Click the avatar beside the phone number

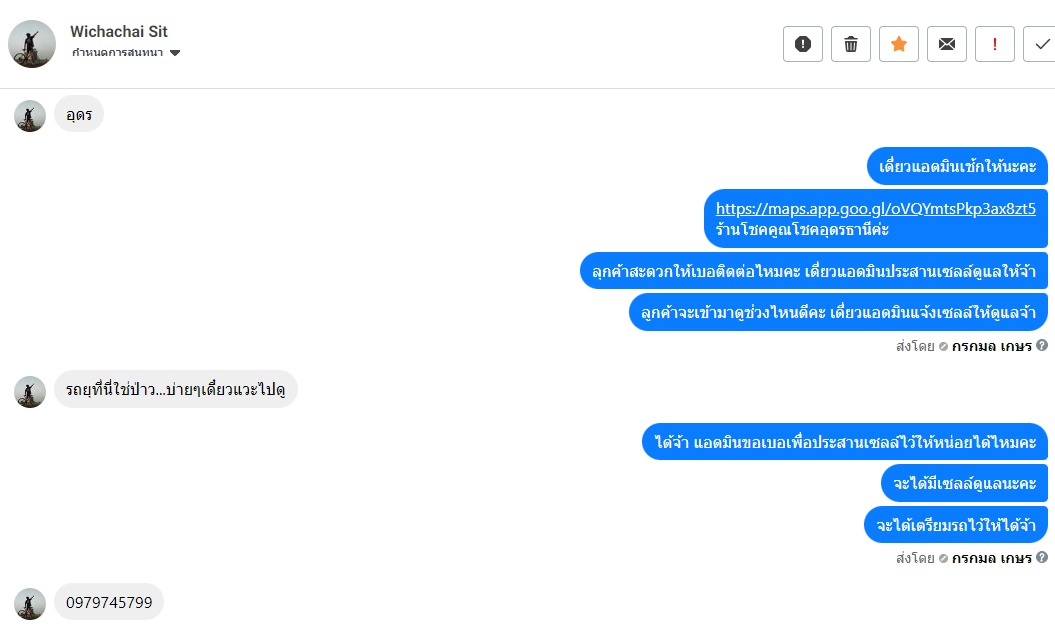point(30,603)
